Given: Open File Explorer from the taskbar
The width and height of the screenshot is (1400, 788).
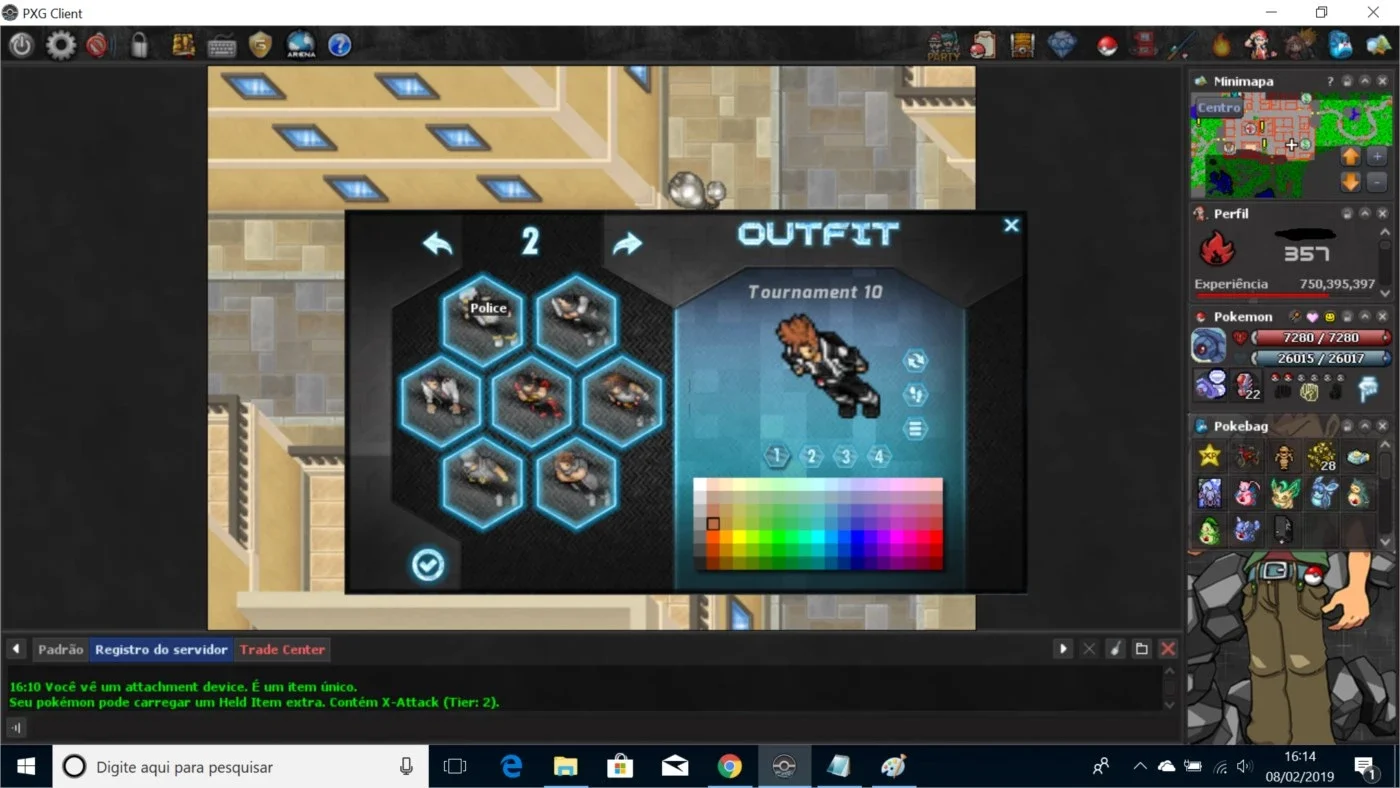Looking at the screenshot, I should pos(566,767).
